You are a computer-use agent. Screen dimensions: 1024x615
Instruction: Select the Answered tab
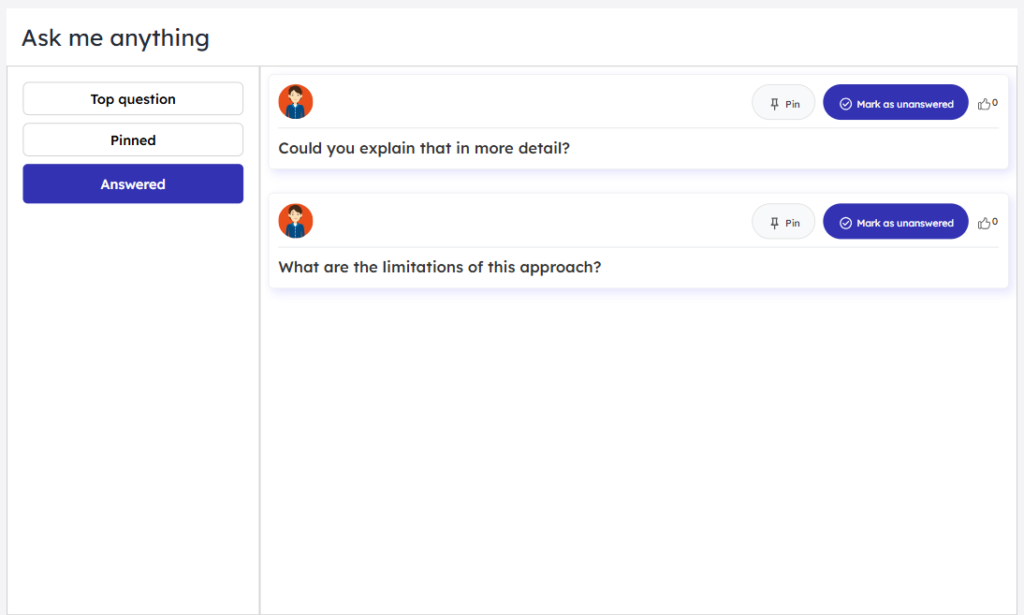(133, 184)
